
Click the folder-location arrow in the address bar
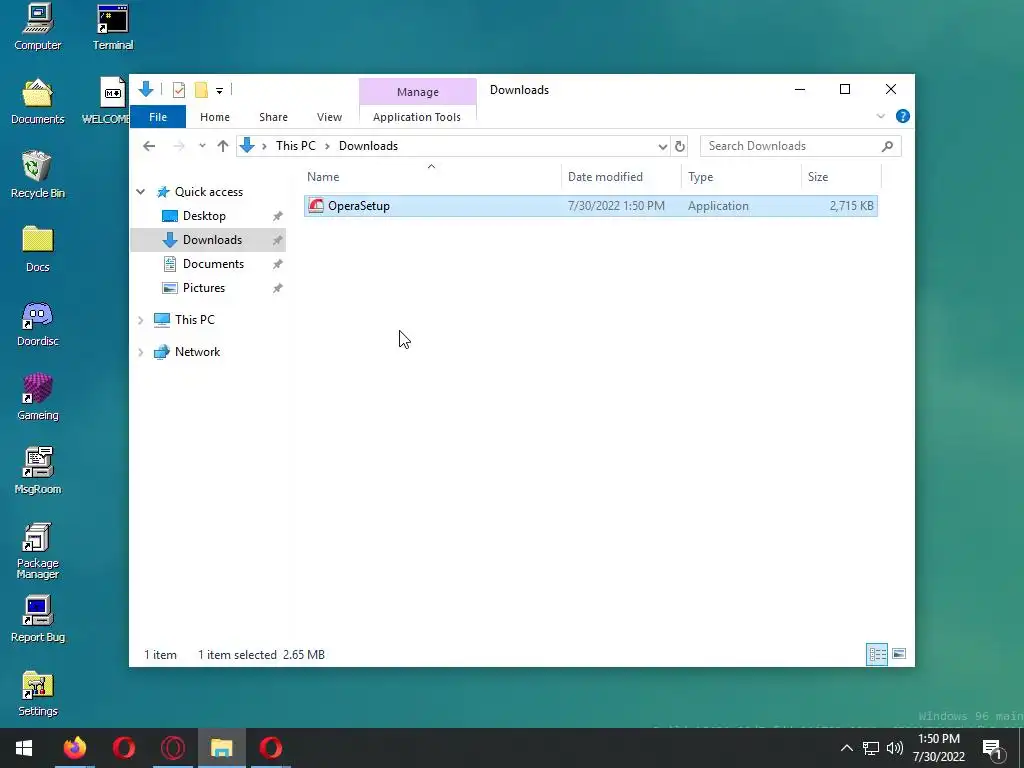(247, 146)
